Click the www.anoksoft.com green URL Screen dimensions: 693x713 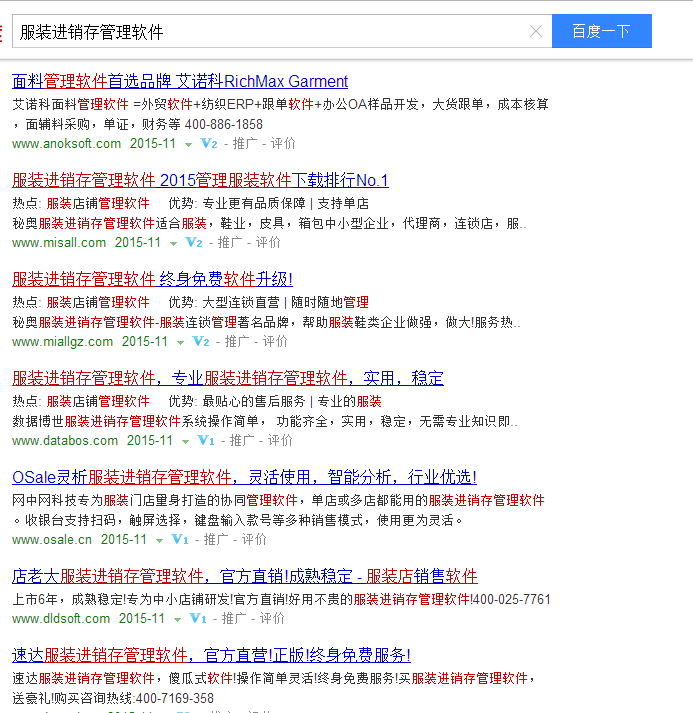pos(66,144)
